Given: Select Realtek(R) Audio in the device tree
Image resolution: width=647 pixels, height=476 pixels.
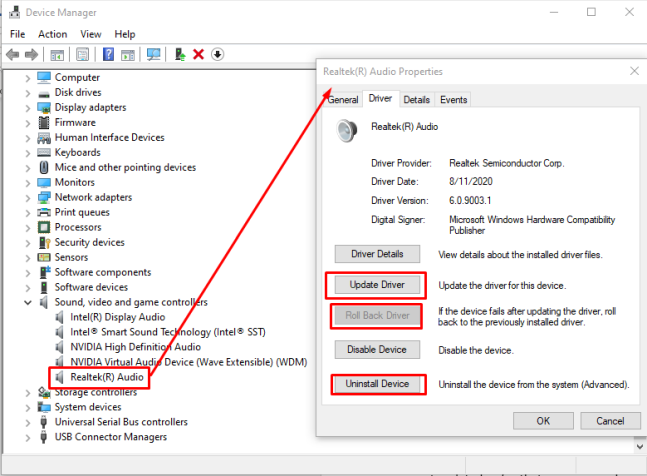Looking at the screenshot, I should pyautogui.click(x=106, y=377).
